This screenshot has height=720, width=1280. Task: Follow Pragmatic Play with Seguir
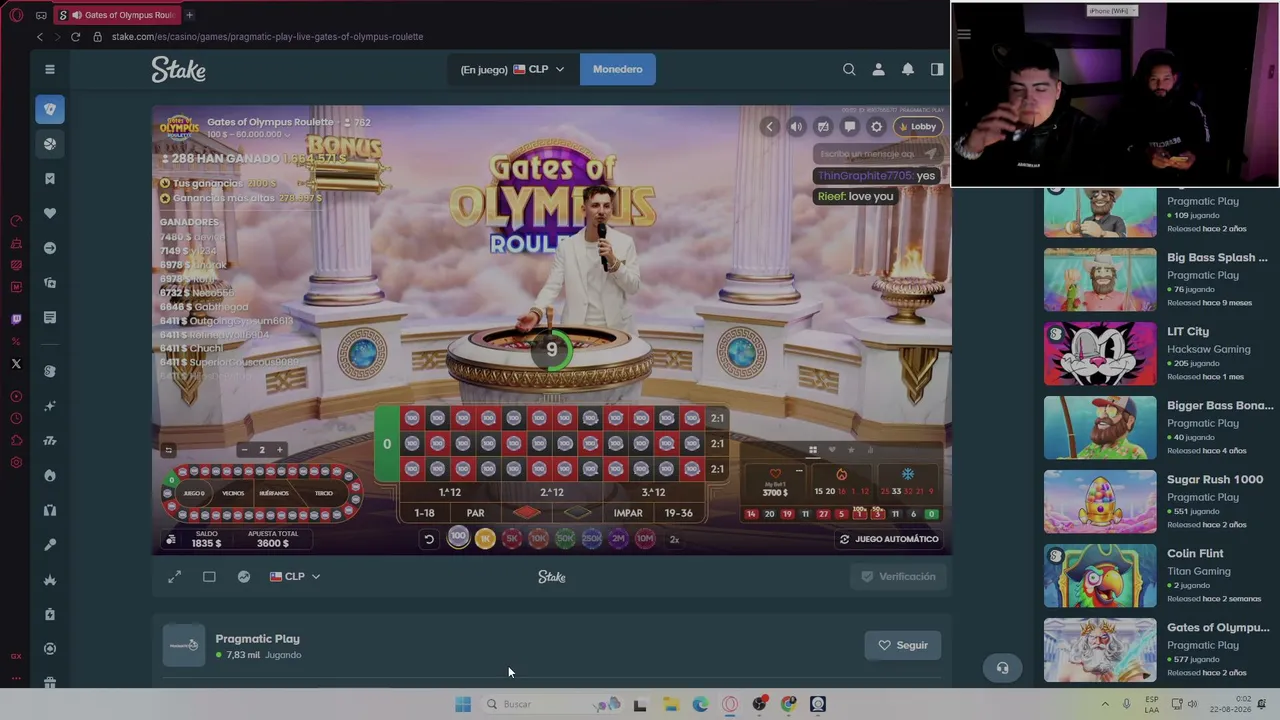pyautogui.click(x=903, y=645)
